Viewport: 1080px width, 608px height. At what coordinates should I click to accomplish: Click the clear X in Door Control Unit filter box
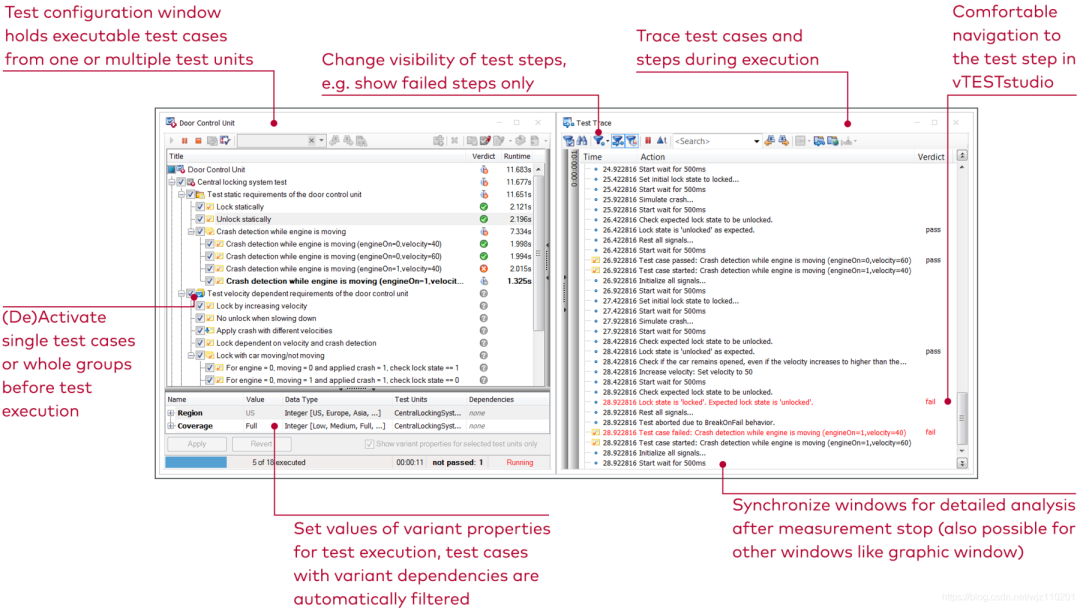pos(311,140)
